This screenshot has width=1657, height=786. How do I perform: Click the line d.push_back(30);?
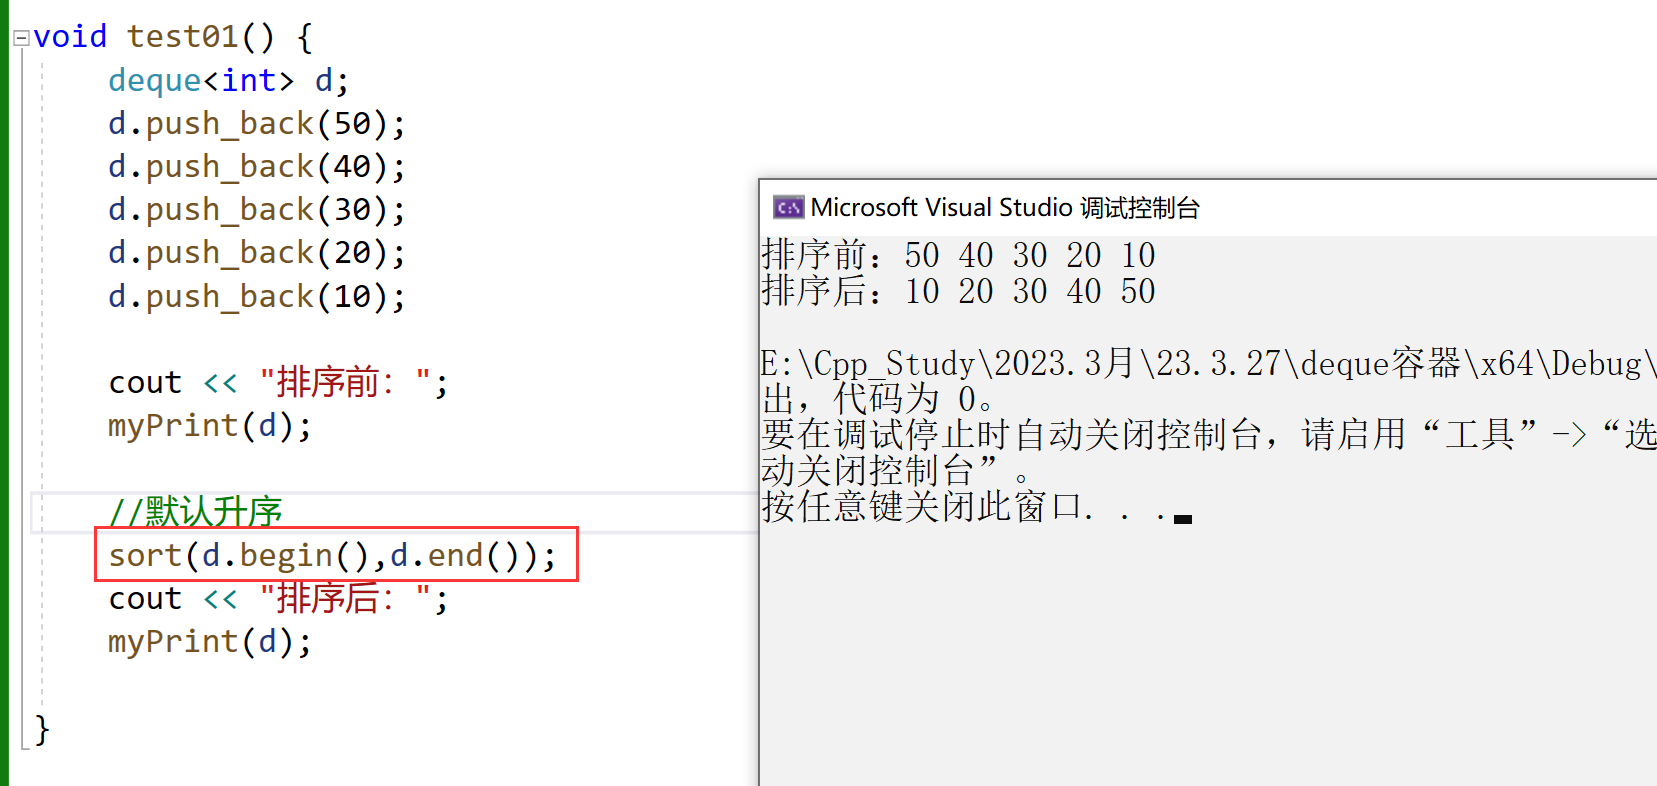point(257,210)
